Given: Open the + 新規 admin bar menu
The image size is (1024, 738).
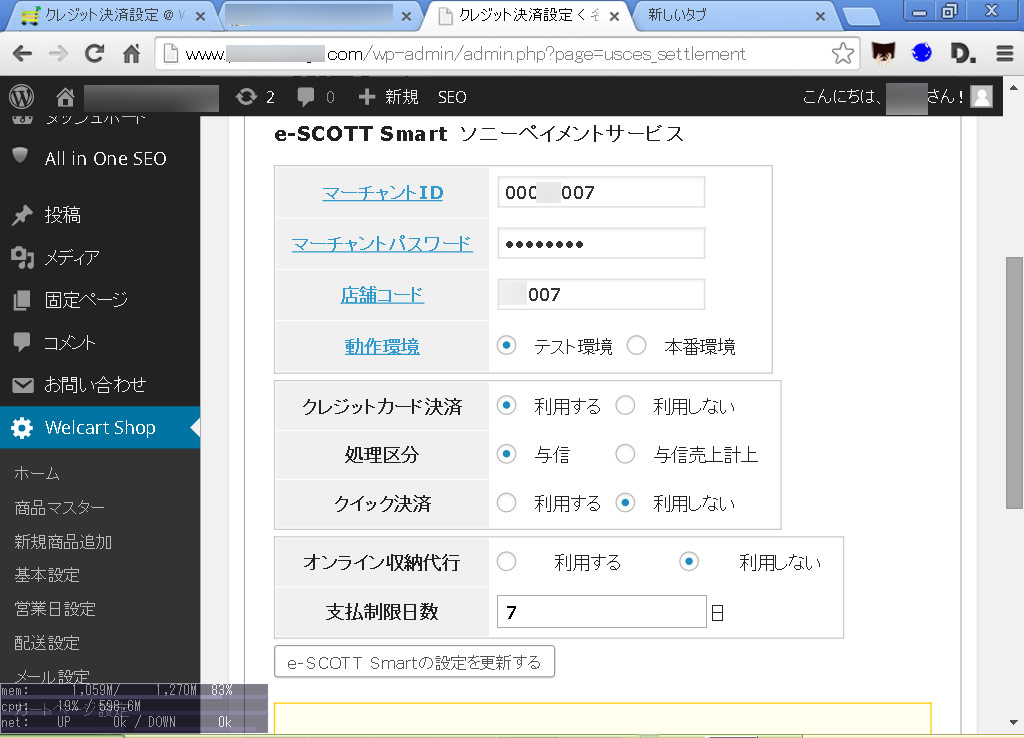Looking at the screenshot, I should click(x=389, y=97).
